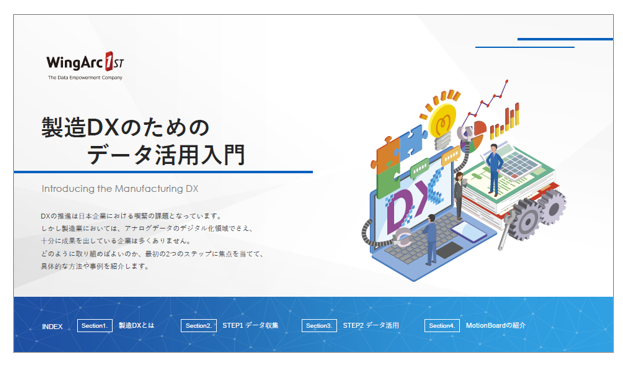The width and height of the screenshot is (623, 366).
Task: Click paragraph line starting DXの推進は日本企業
Action: click(x=131, y=216)
